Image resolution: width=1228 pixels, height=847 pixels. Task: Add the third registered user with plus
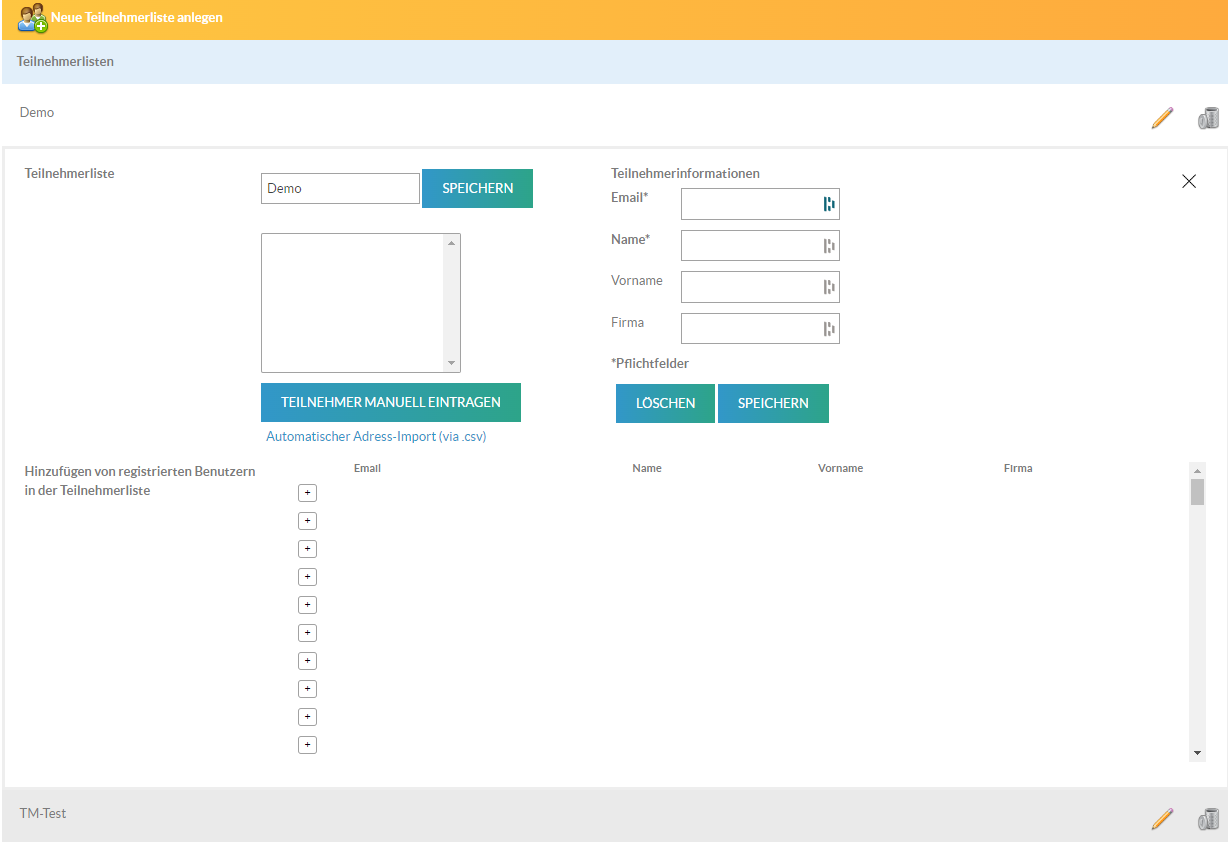coord(308,549)
